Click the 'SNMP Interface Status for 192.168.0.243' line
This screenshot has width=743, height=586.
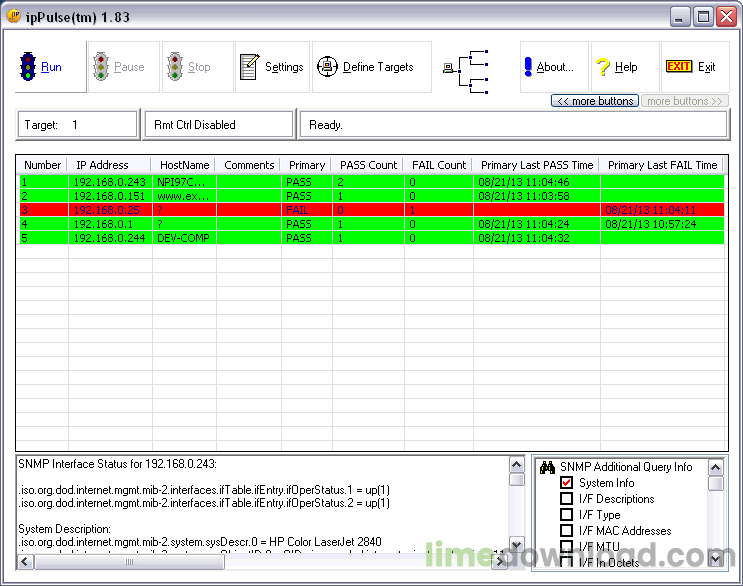118,464
